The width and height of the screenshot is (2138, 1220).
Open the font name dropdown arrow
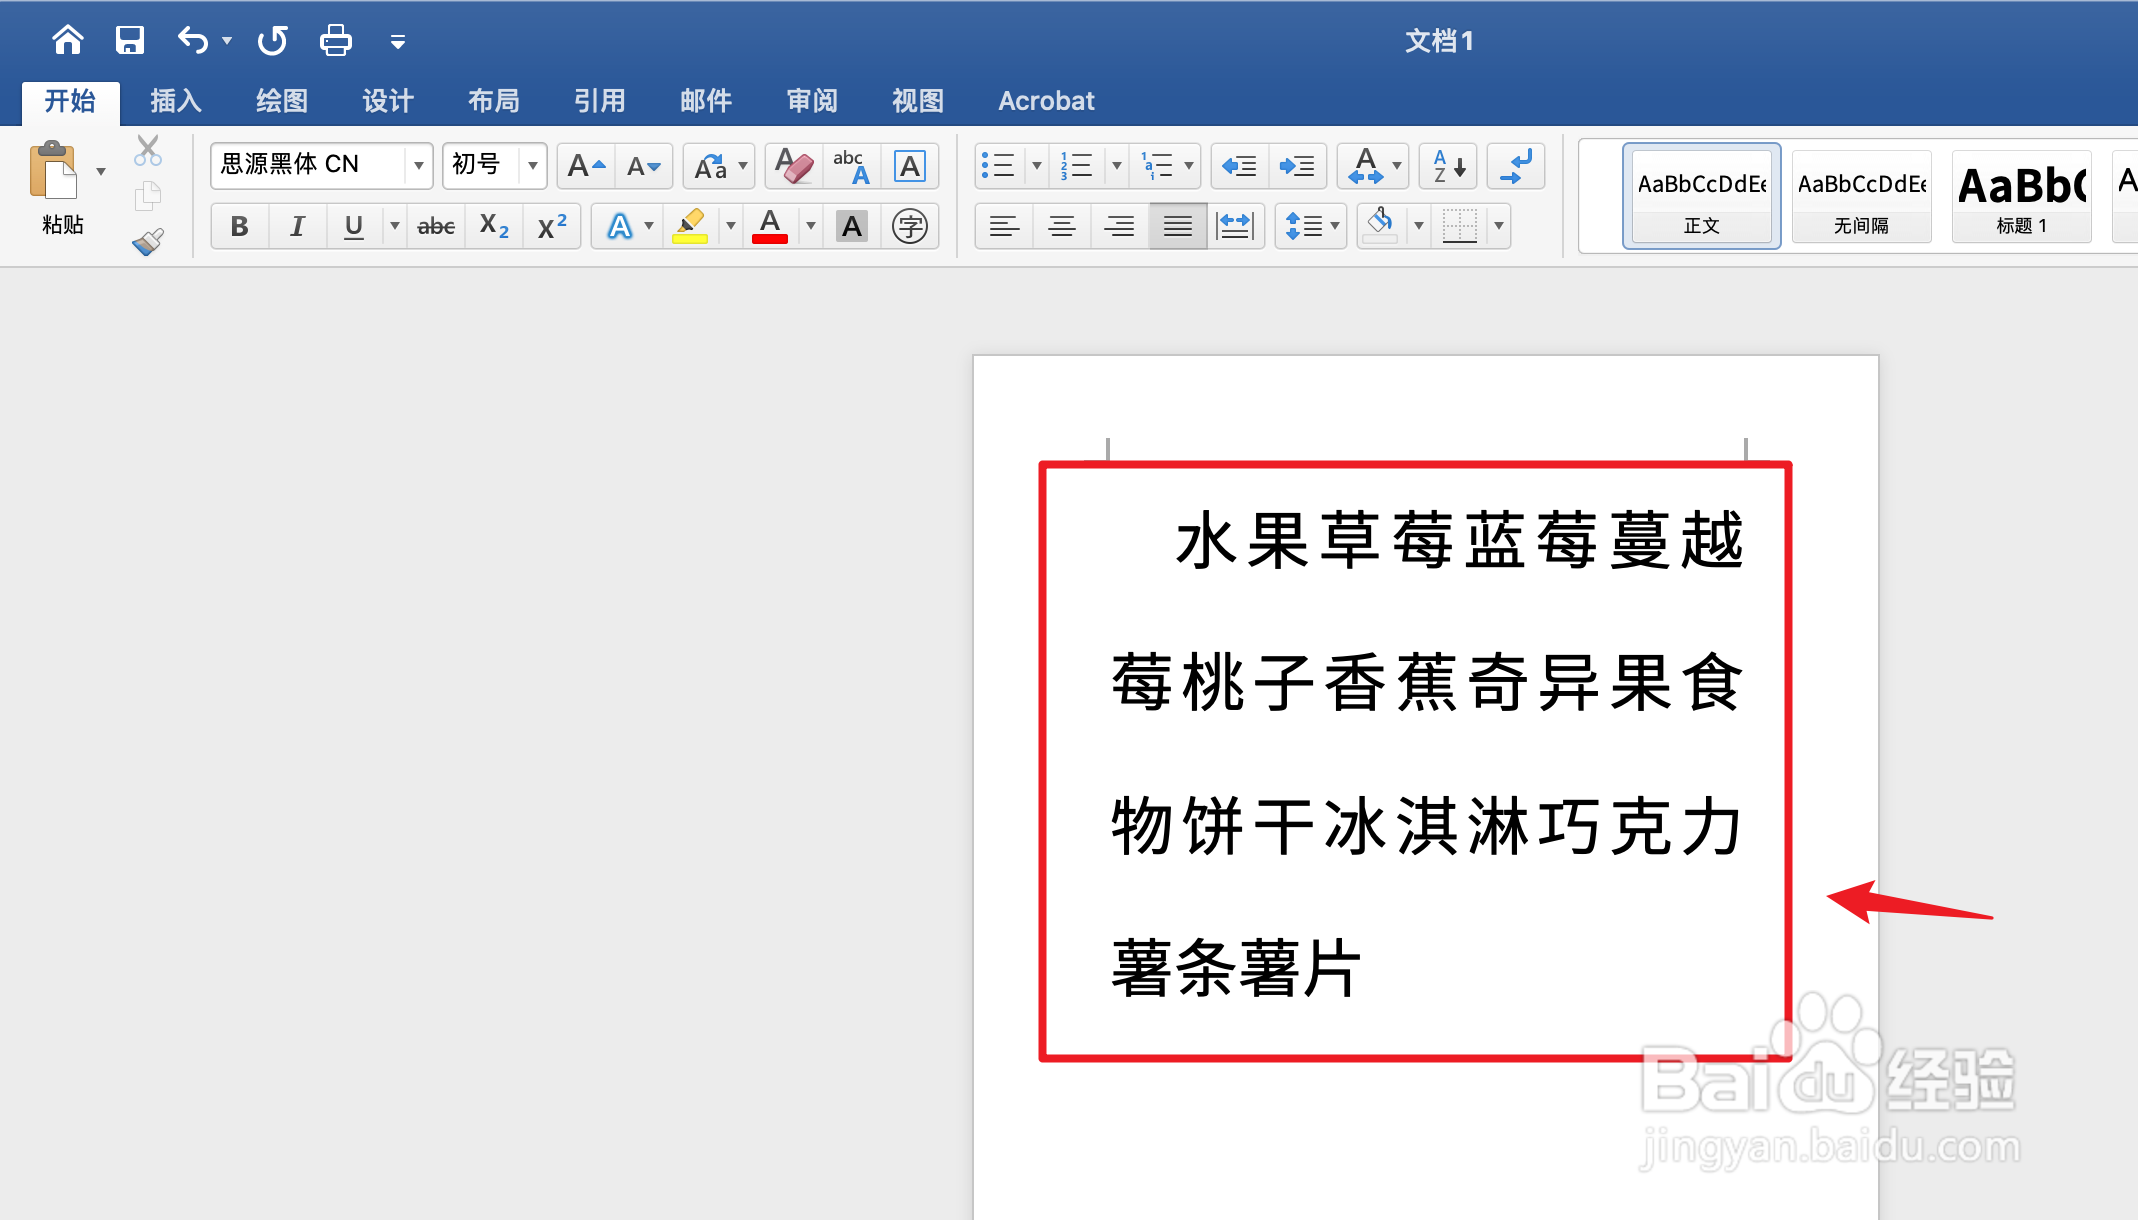point(419,165)
